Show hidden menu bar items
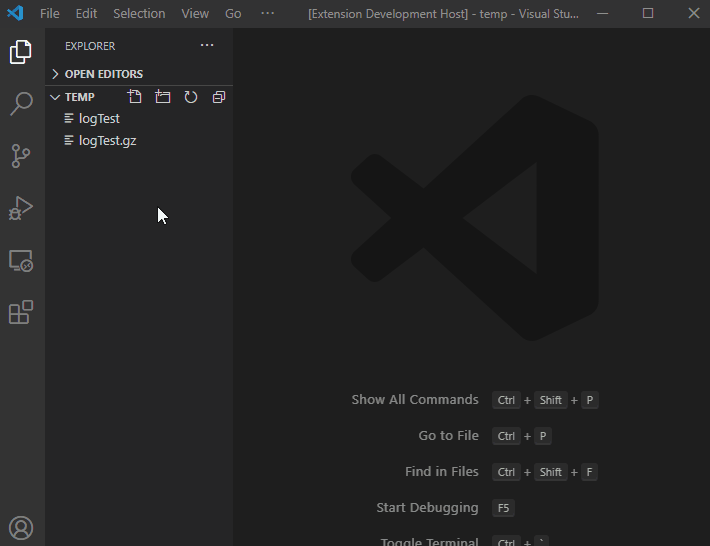 click(267, 14)
